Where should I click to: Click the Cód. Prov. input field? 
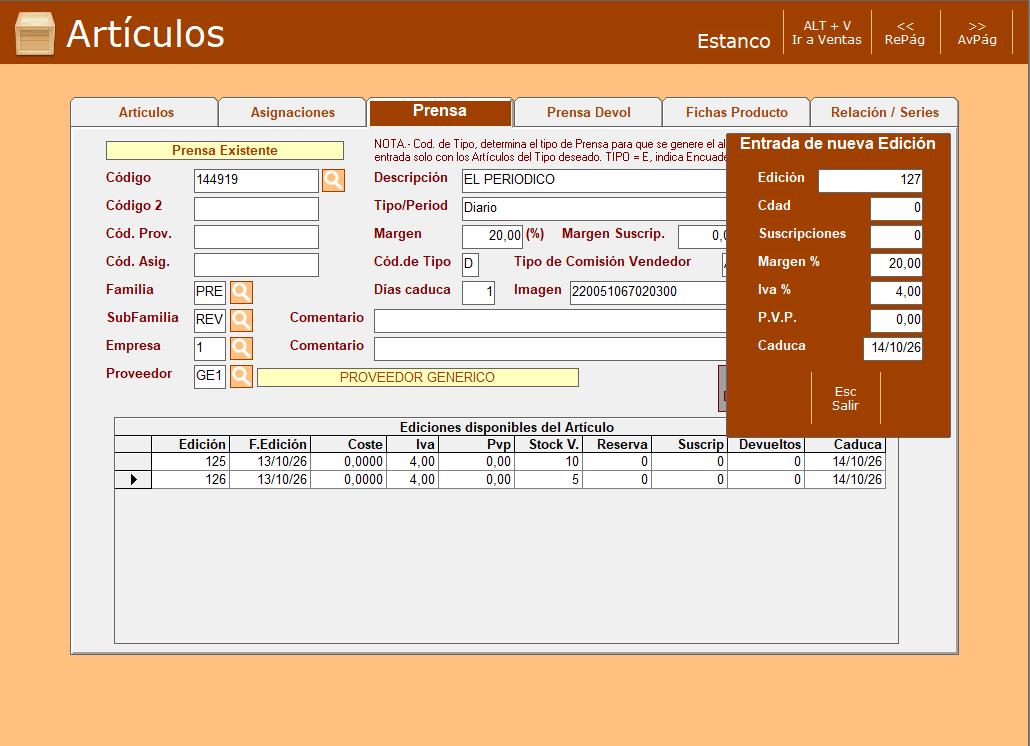[256, 236]
